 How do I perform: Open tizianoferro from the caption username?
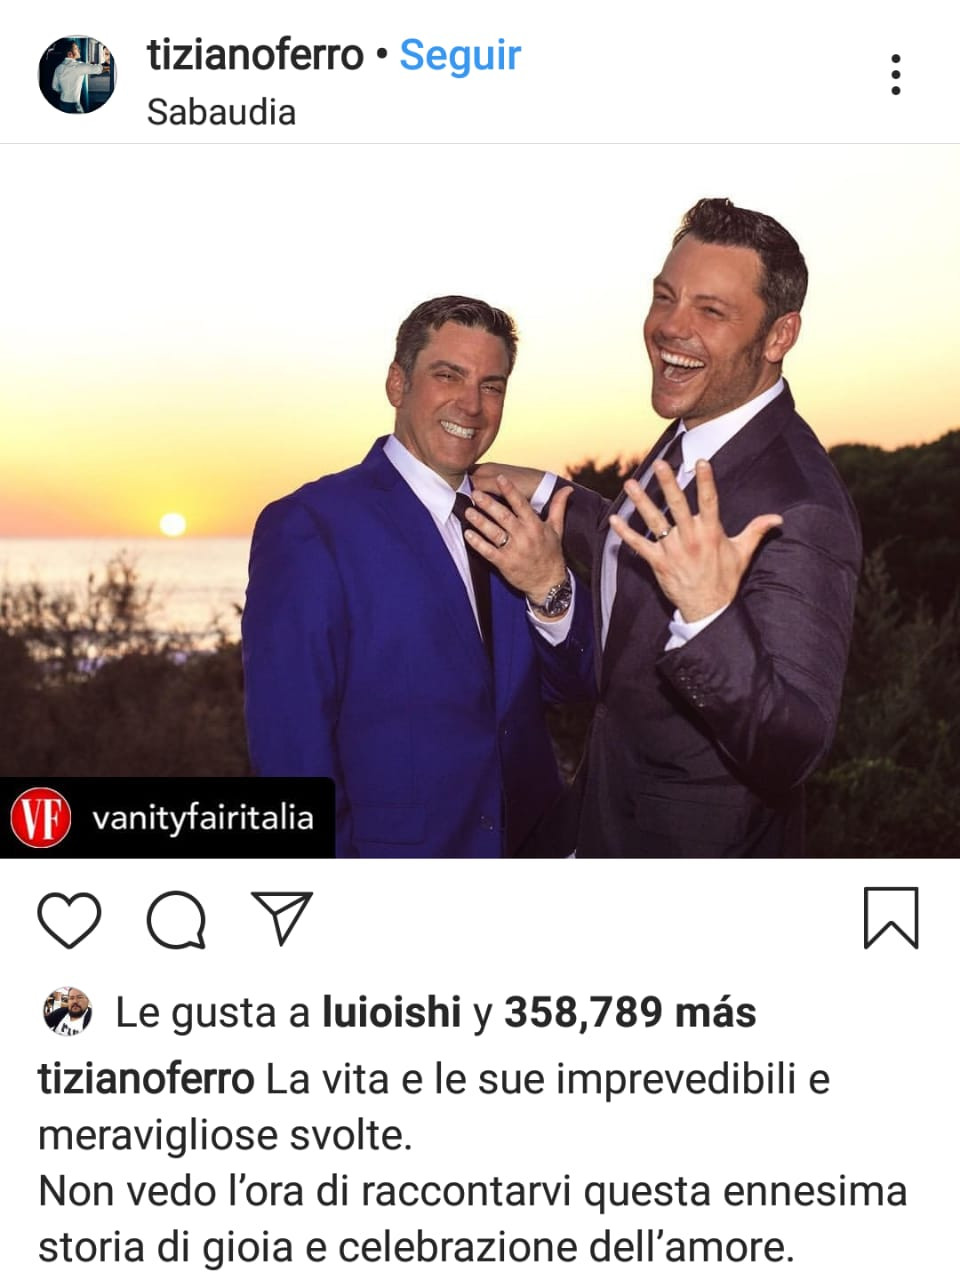tap(146, 1079)
